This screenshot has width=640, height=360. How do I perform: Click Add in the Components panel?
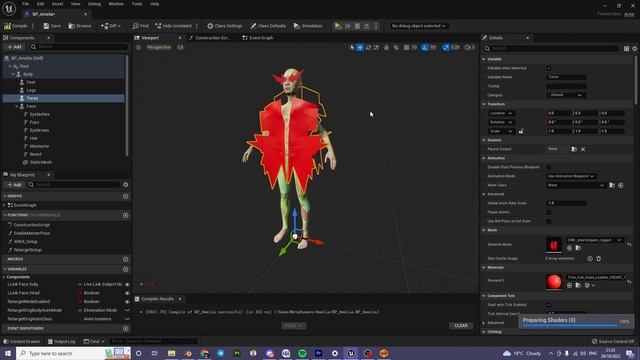(14, 47)
